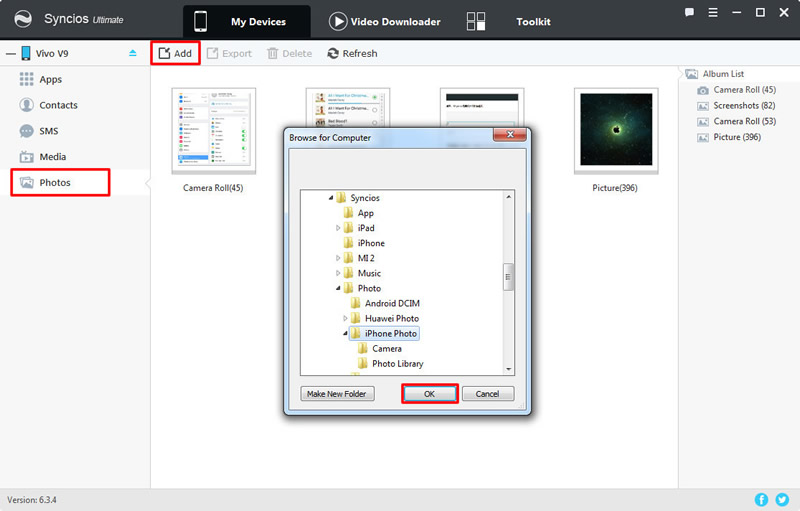The height and width of the screenshot is (511, 800).
Task: Collapse the Photo folder
Action: point(338,288)
